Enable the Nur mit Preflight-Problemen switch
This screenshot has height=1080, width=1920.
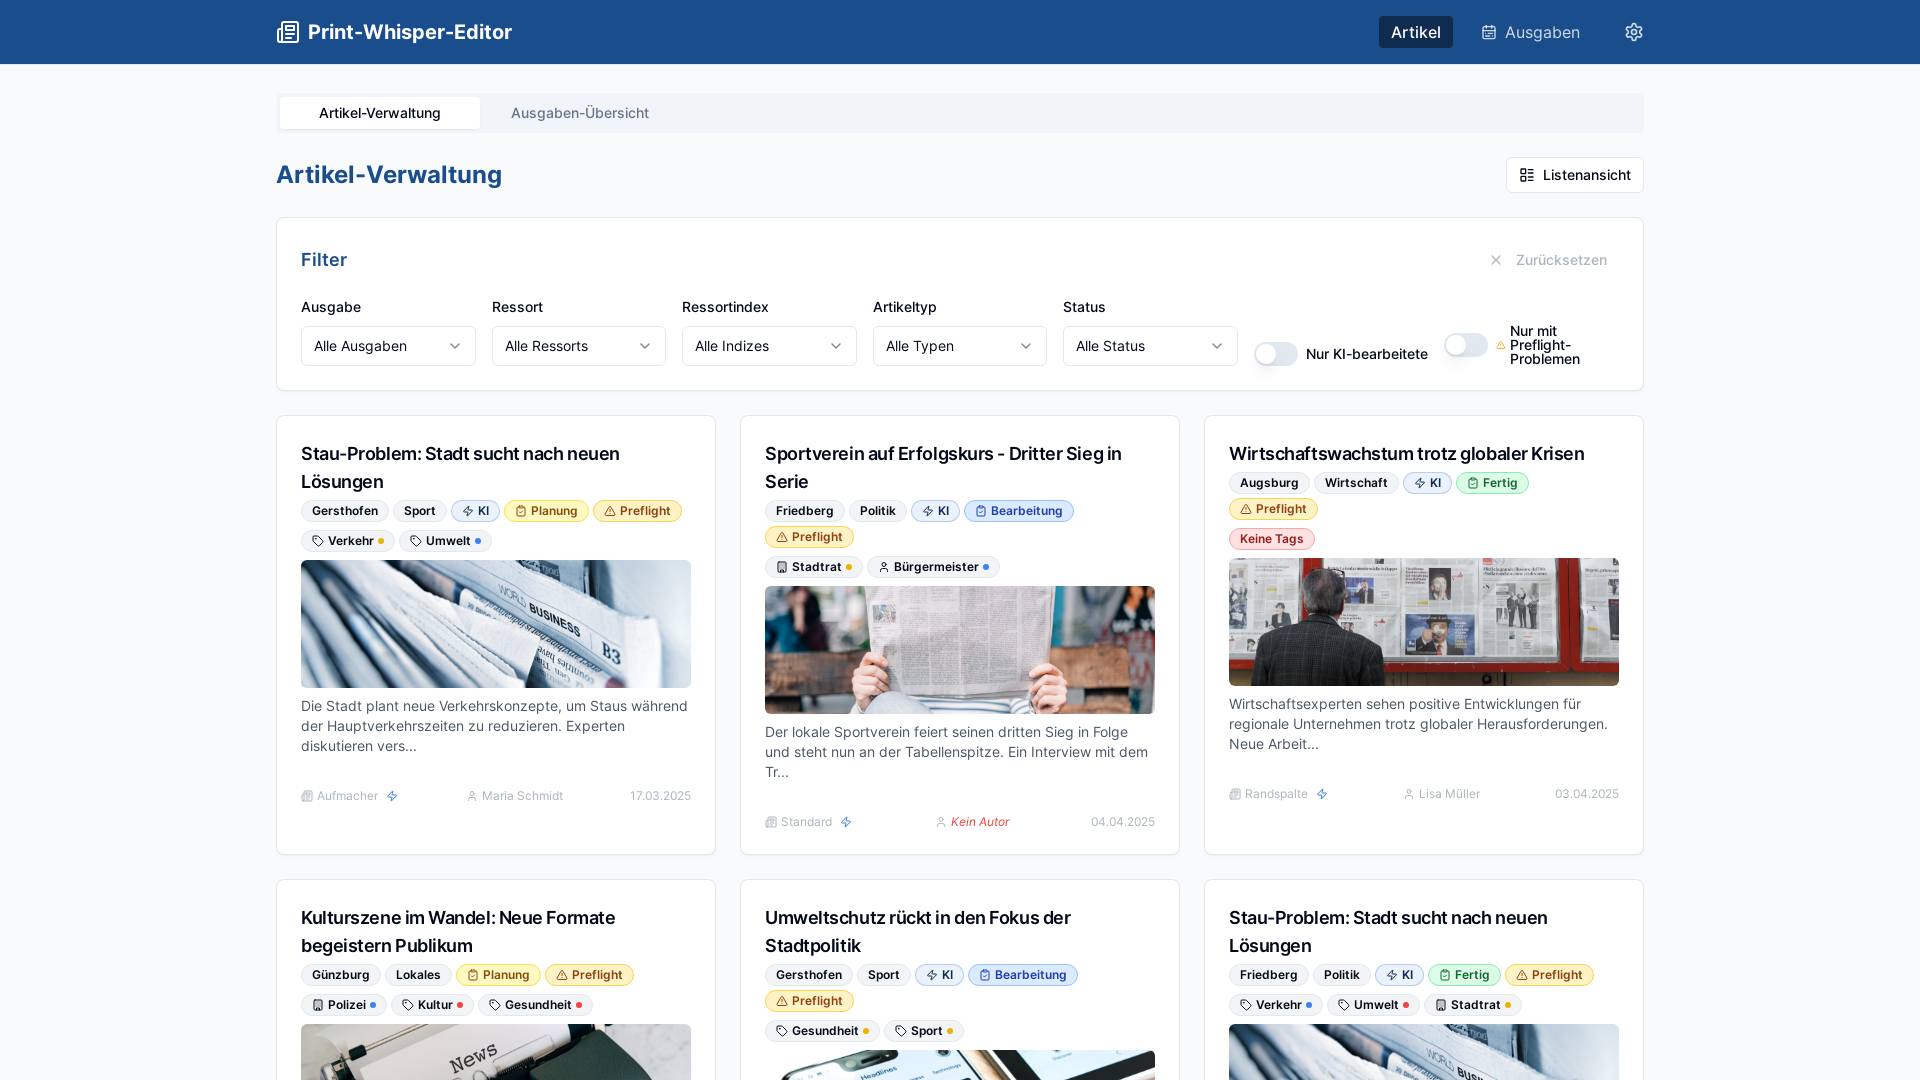(x=1466, y=345)
